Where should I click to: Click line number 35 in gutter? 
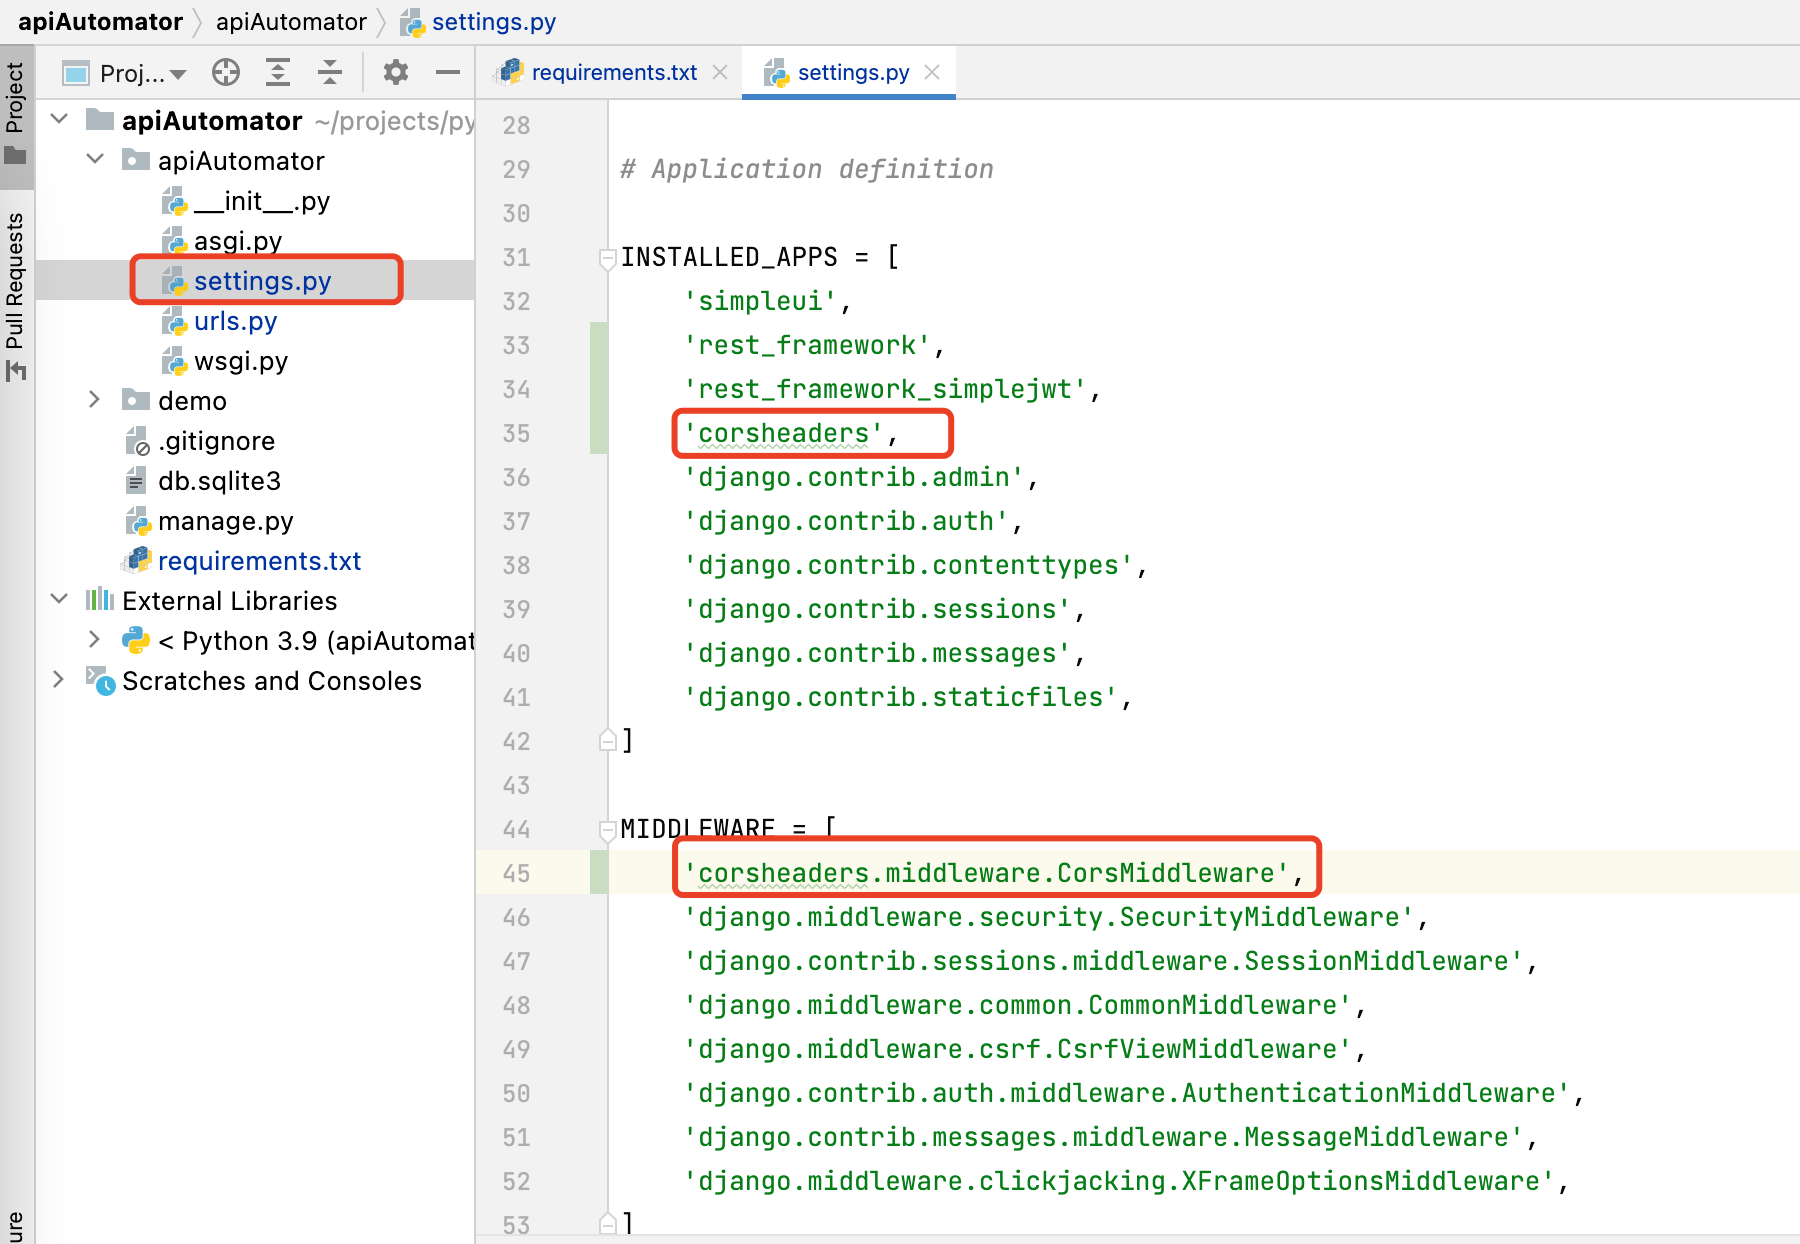coord(516,433)
